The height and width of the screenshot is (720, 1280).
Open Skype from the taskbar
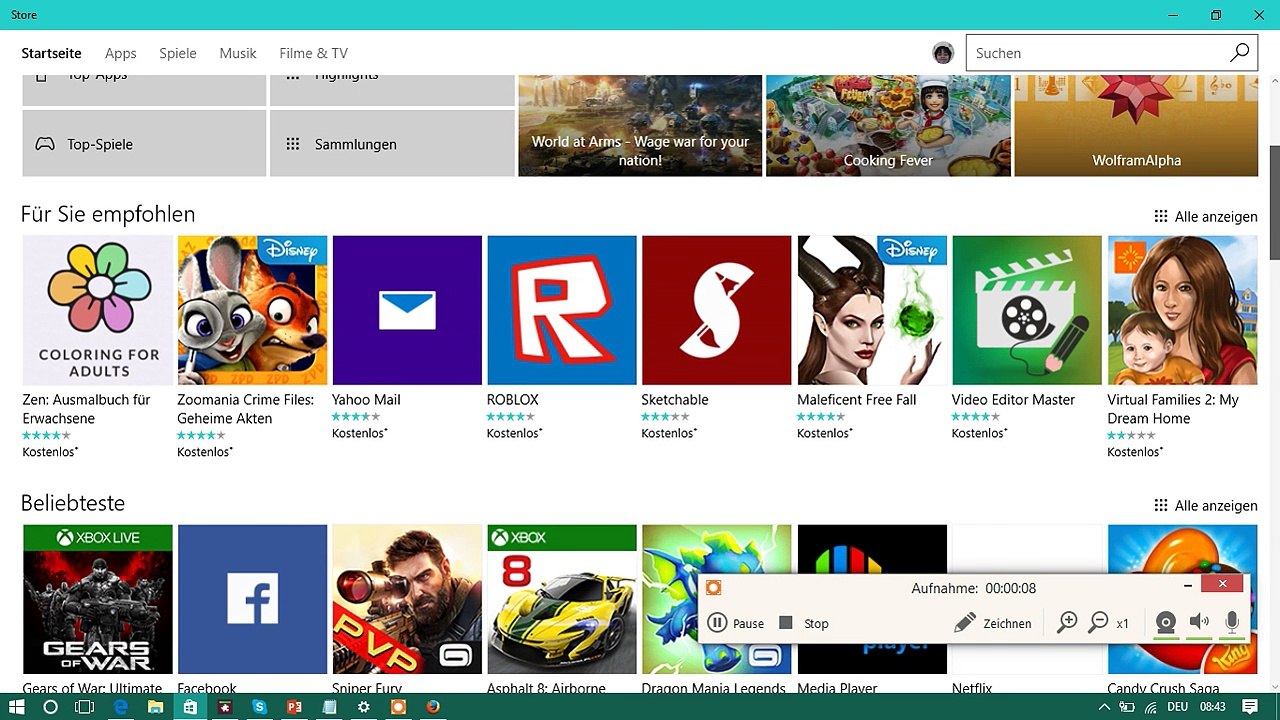tap(259, 706)
